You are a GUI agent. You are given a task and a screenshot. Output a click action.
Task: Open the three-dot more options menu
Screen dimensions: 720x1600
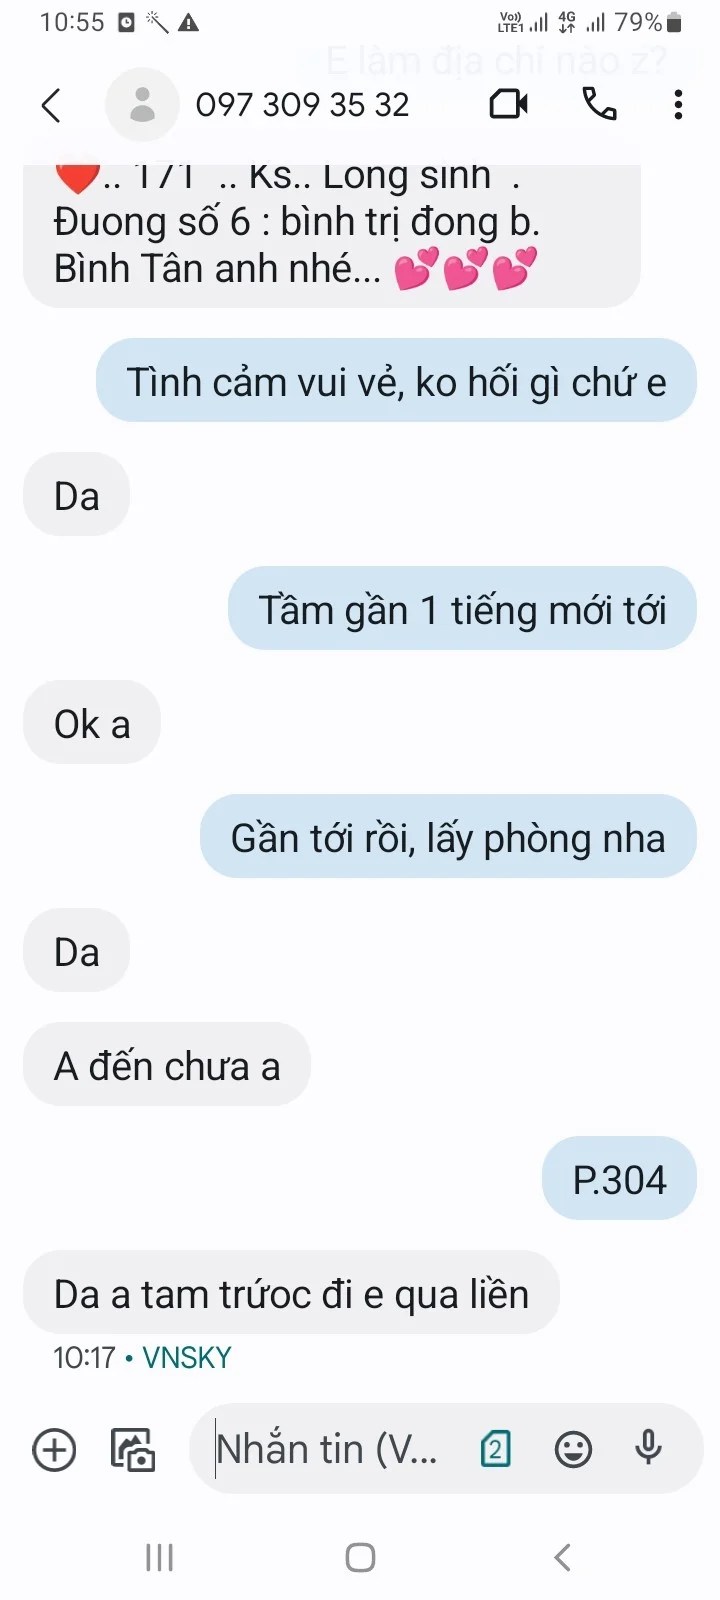point(678,104)
